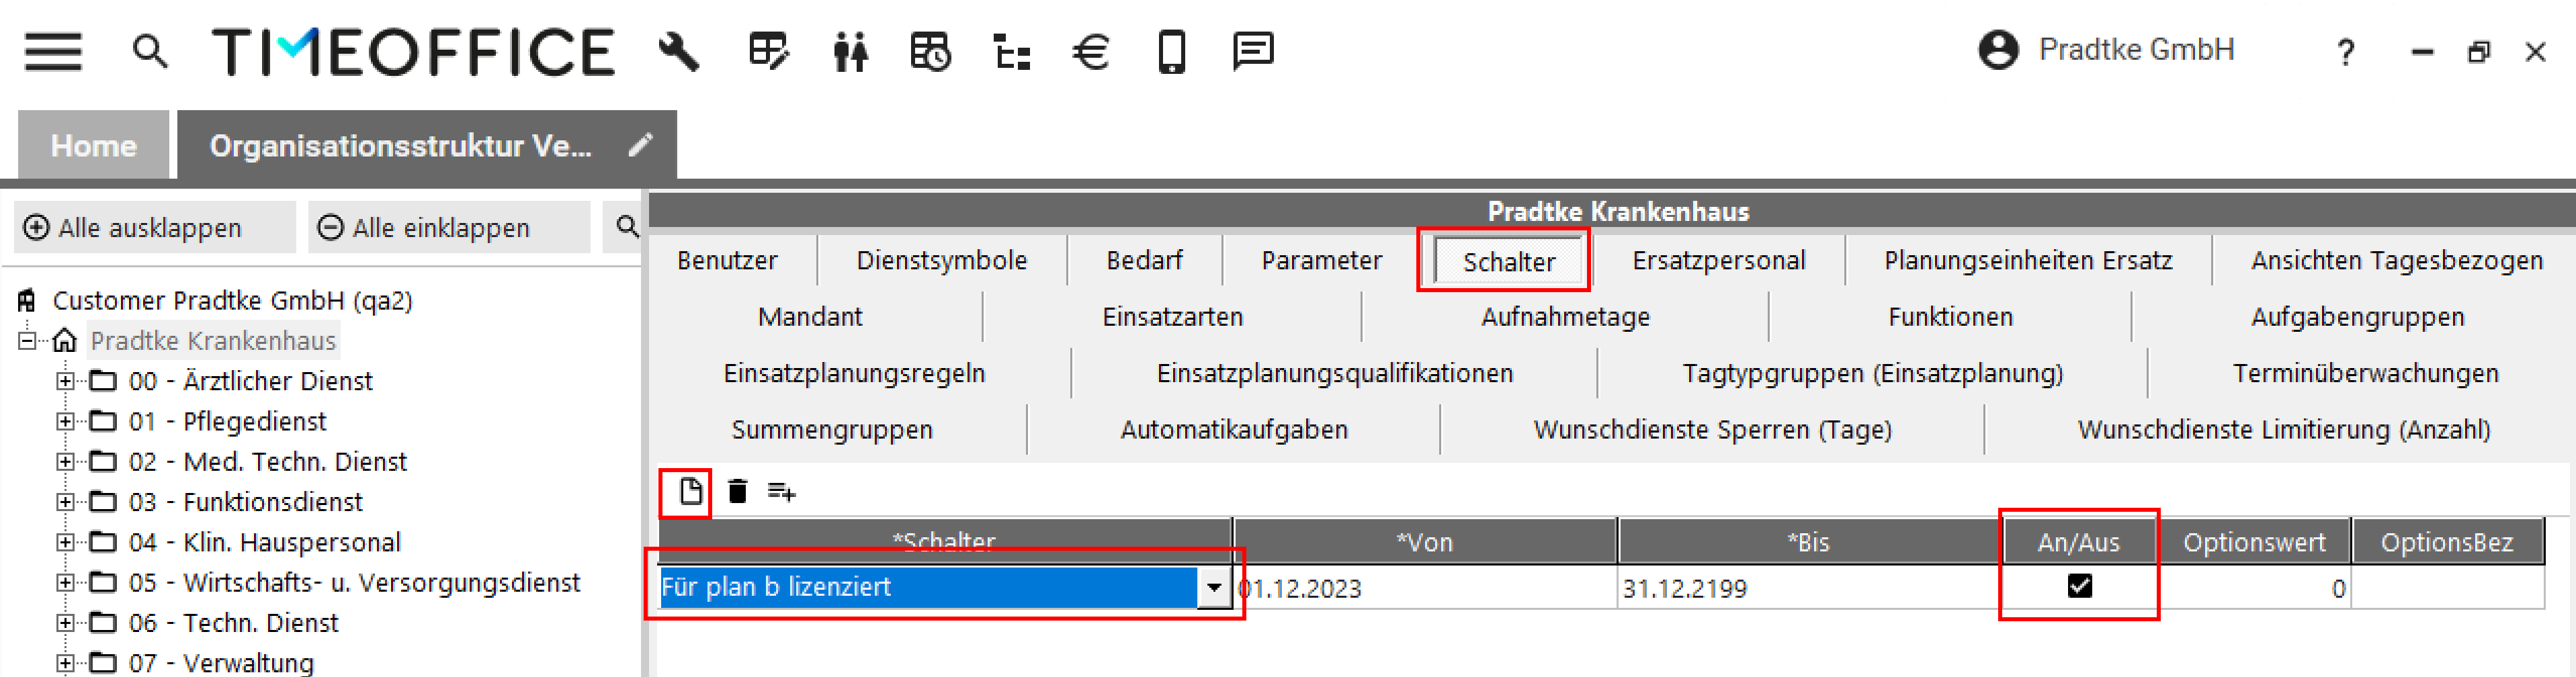Image resolution: width=2576 pixels, height=677 pixels.
Task: Open the Ansichten Tagesbezogen tab
Action: pos(2396,260)
